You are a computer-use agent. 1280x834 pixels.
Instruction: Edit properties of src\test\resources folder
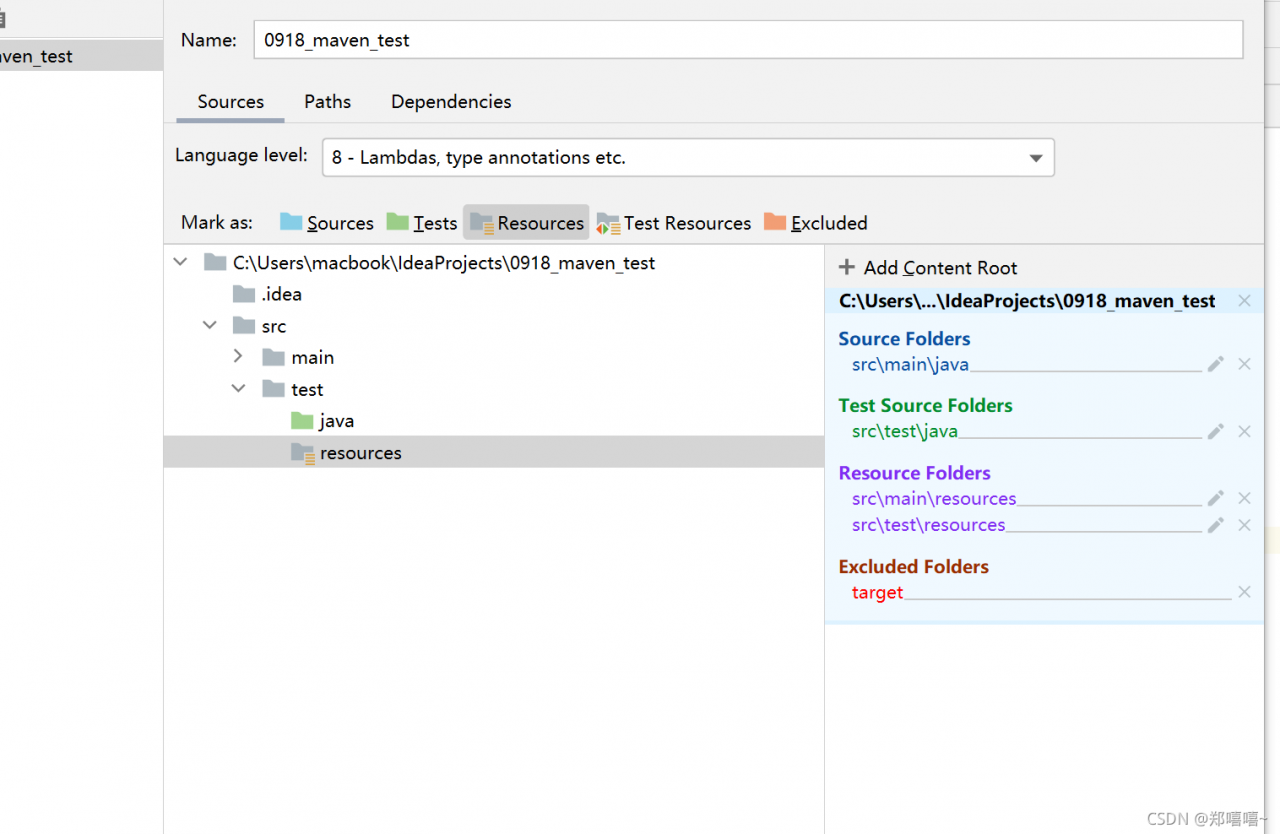[1215, 525]
